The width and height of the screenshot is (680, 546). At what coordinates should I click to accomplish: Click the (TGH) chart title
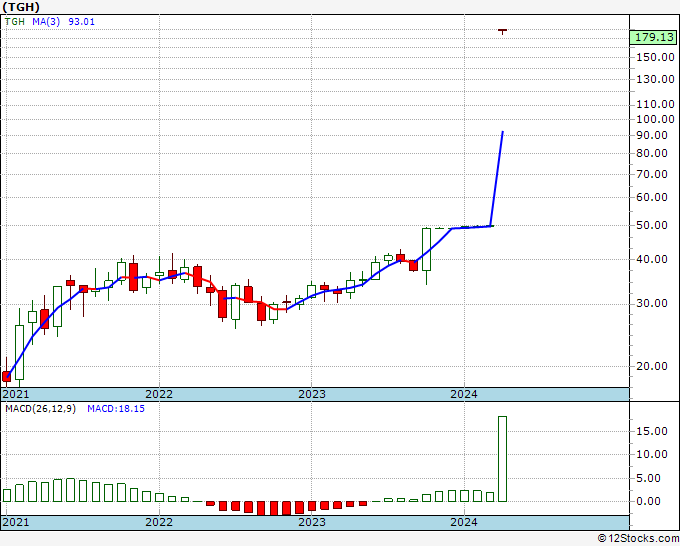click(21, 7)
